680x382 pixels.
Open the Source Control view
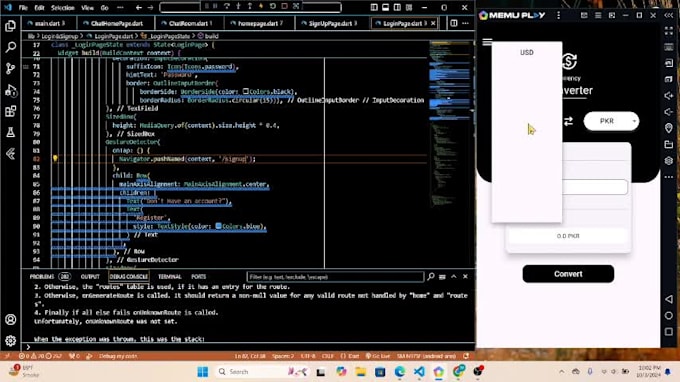coord(10,69)
